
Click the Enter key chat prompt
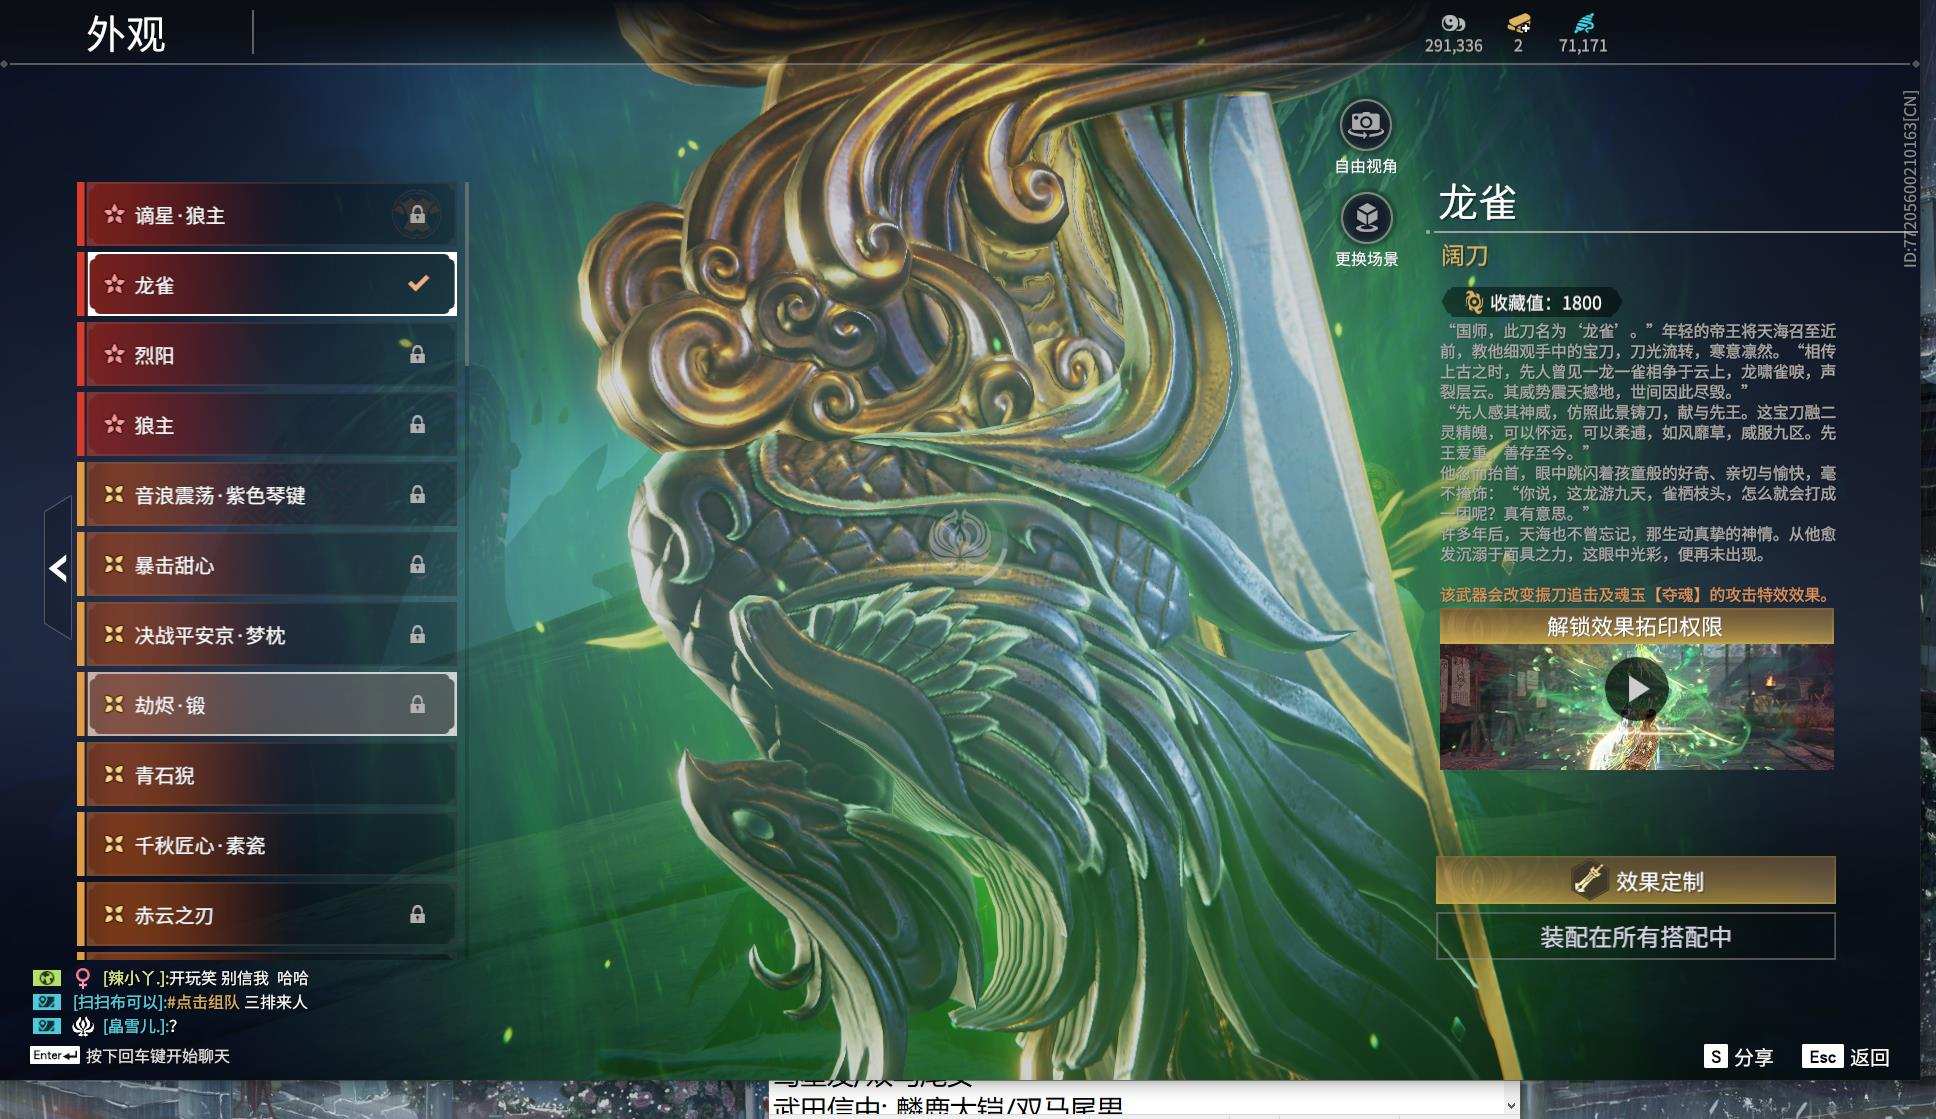54,1056
